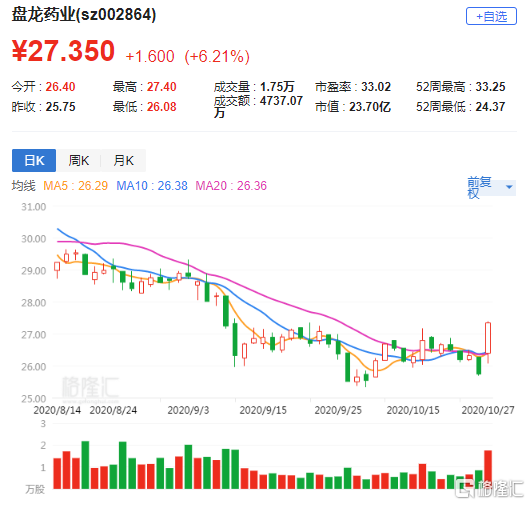Click the last tall red candlestick
The height and width of the screenshot is (505, 530).
tap(488, 338)
